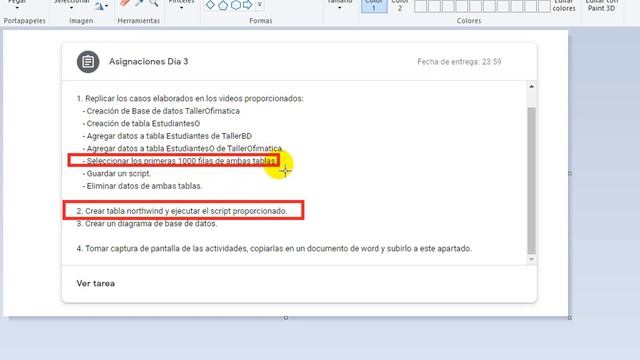Click the canvas bottom-edge resize handle
The image size is (640, 360).
pos(286,318)
